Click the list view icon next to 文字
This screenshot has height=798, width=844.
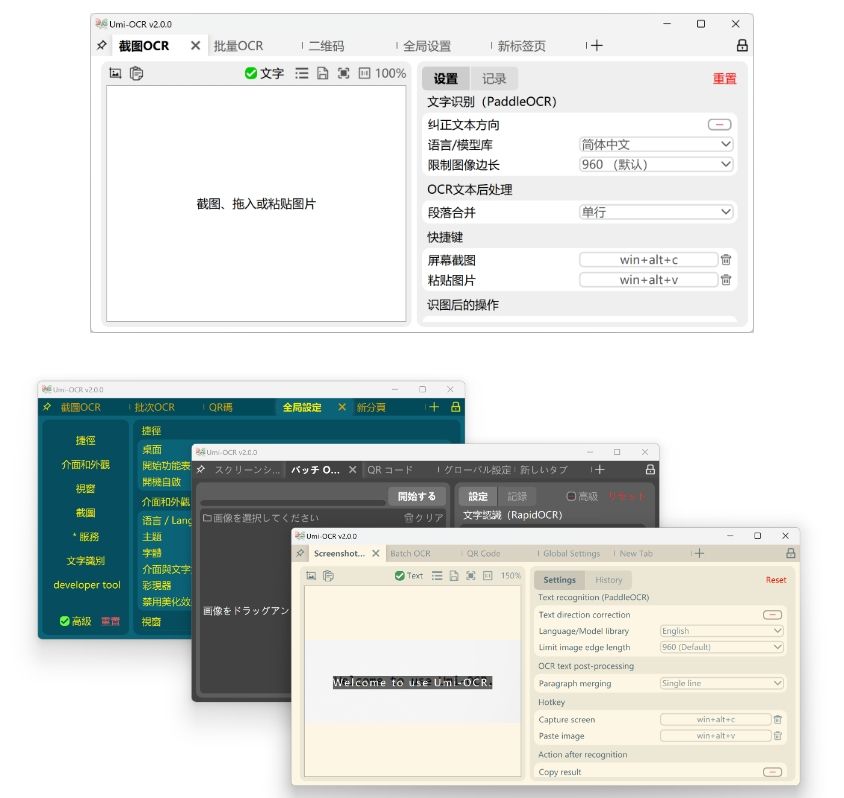tap(301, 73)
